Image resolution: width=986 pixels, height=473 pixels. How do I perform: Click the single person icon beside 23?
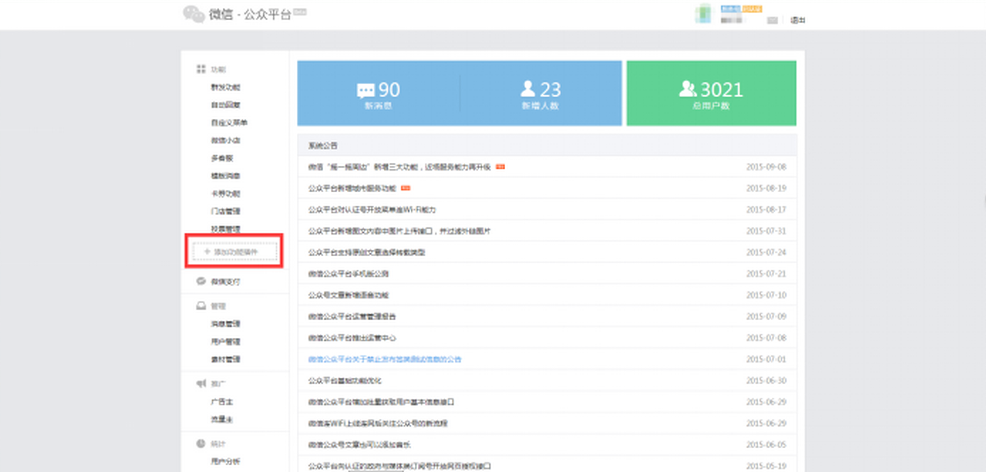[x=528, y=90]
